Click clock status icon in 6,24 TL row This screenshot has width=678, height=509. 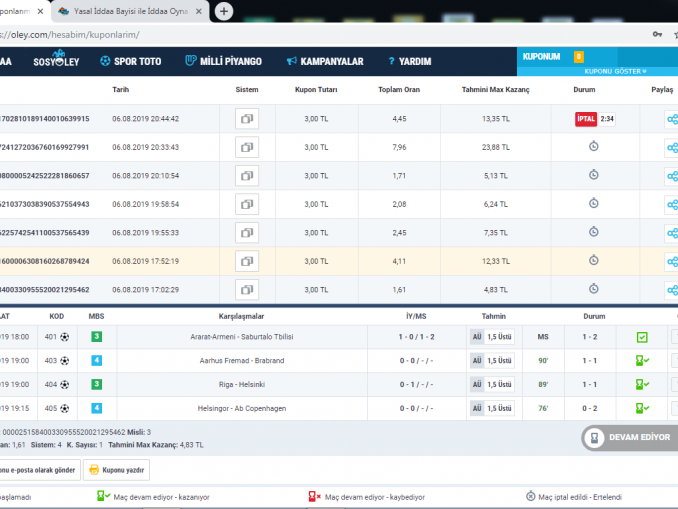click(x=593, y=203)
